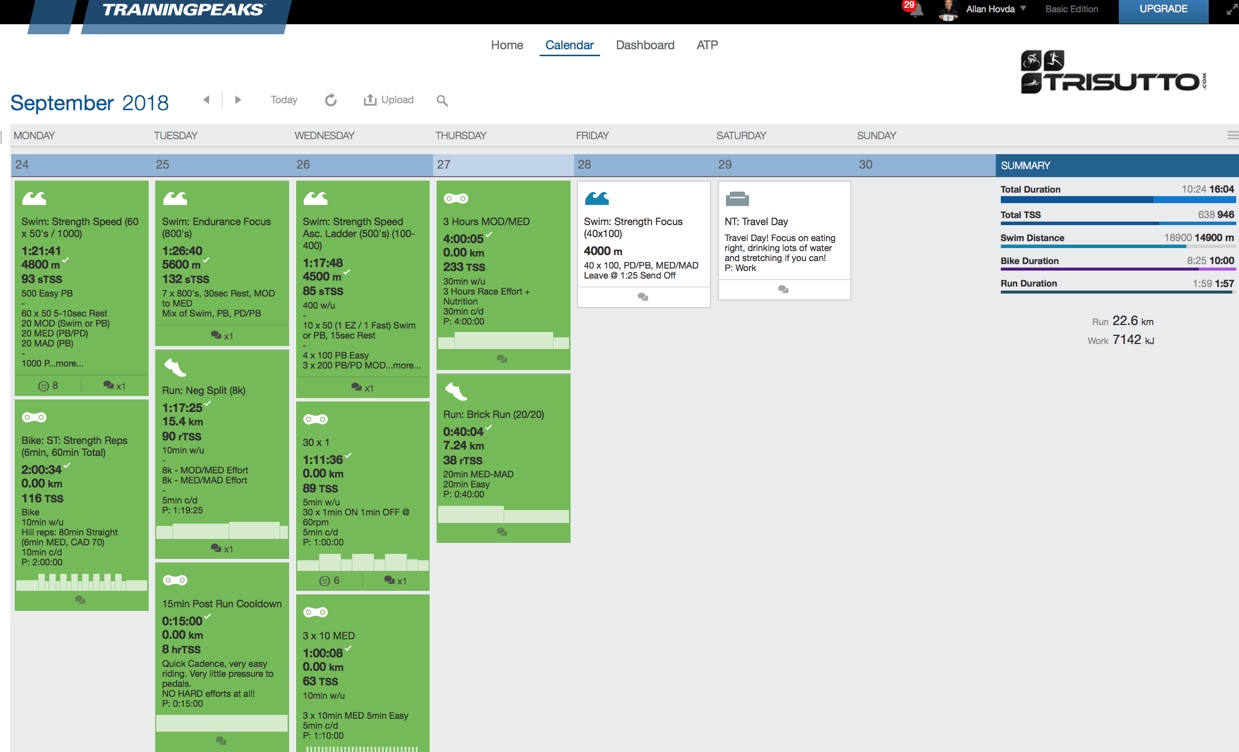Toggle fullscreen with expand arrows icon

click(1231, 10)
